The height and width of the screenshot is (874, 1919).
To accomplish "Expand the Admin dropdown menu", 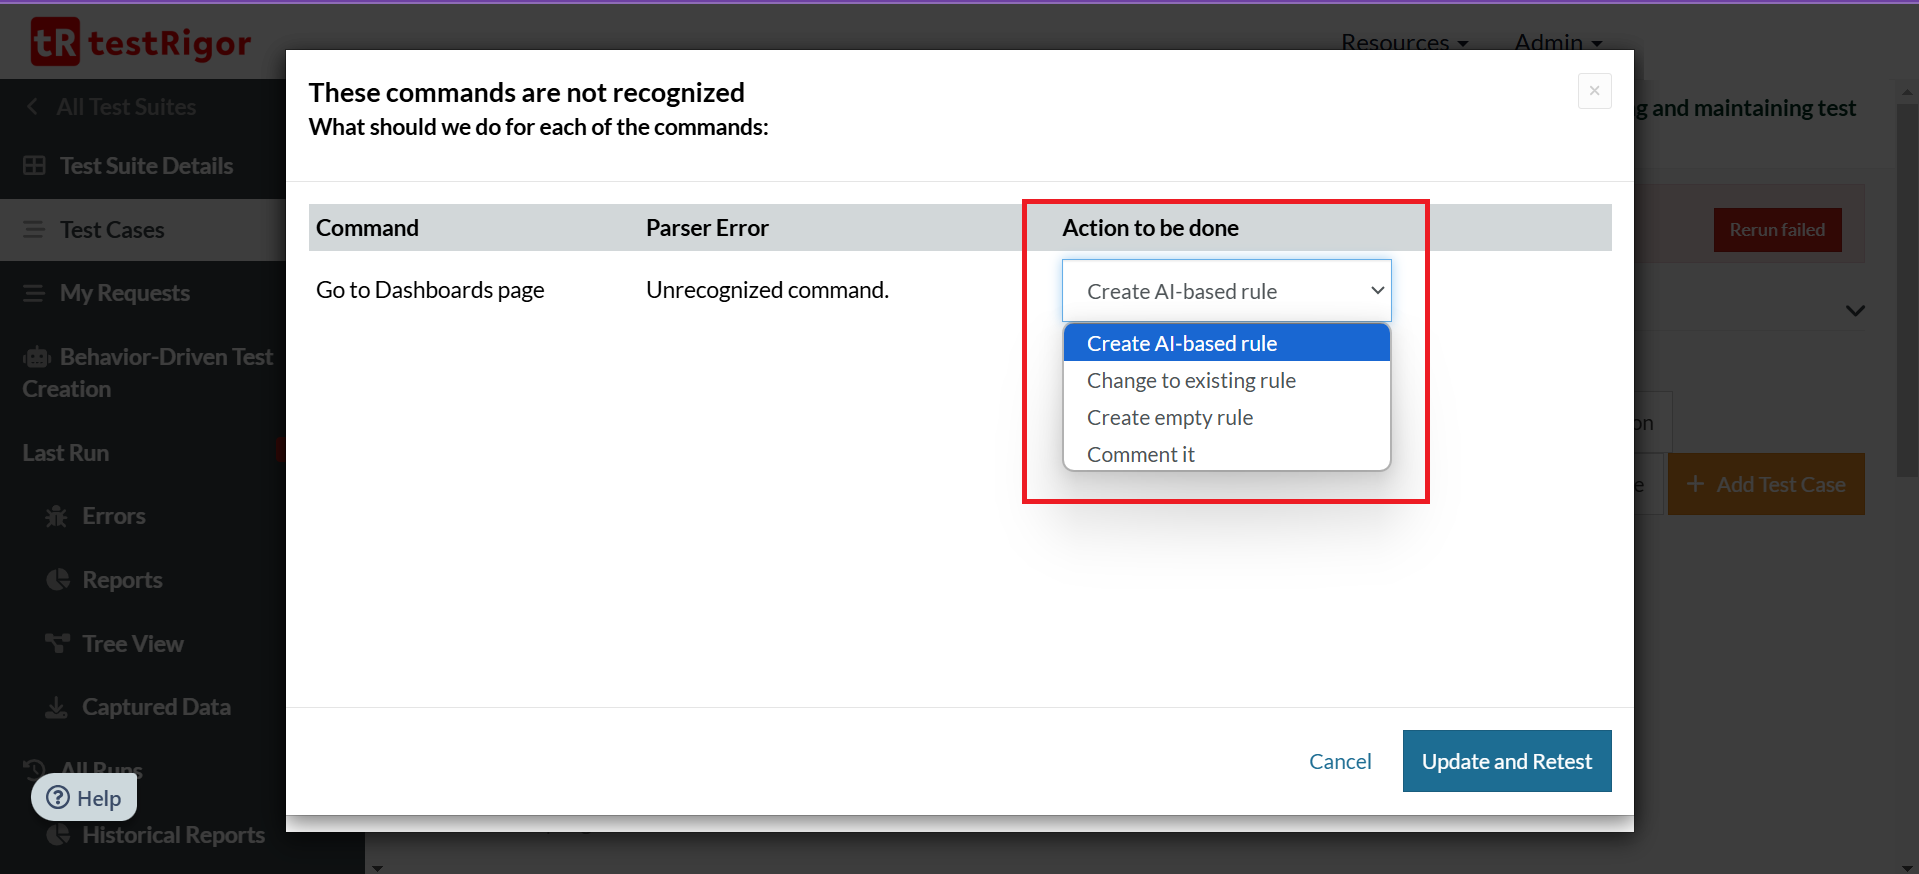I will (1558, 42).
